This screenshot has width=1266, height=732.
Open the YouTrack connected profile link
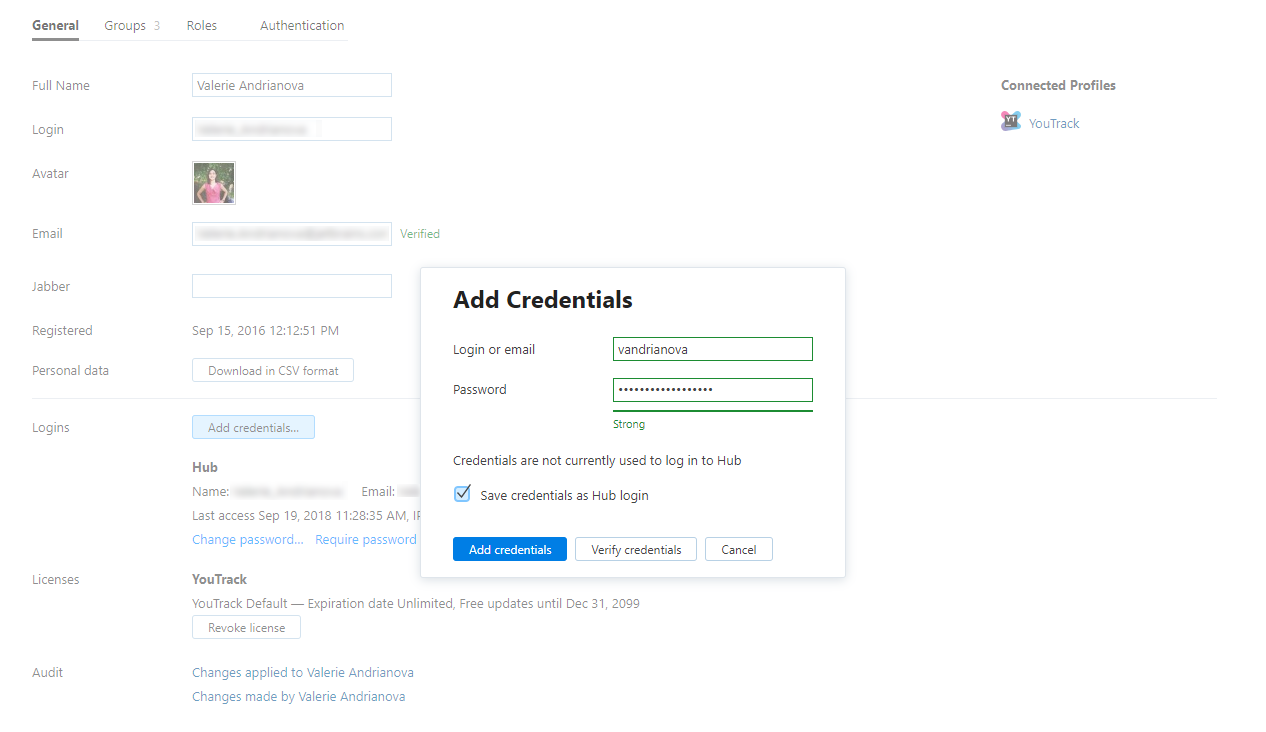coord(1054,124)
